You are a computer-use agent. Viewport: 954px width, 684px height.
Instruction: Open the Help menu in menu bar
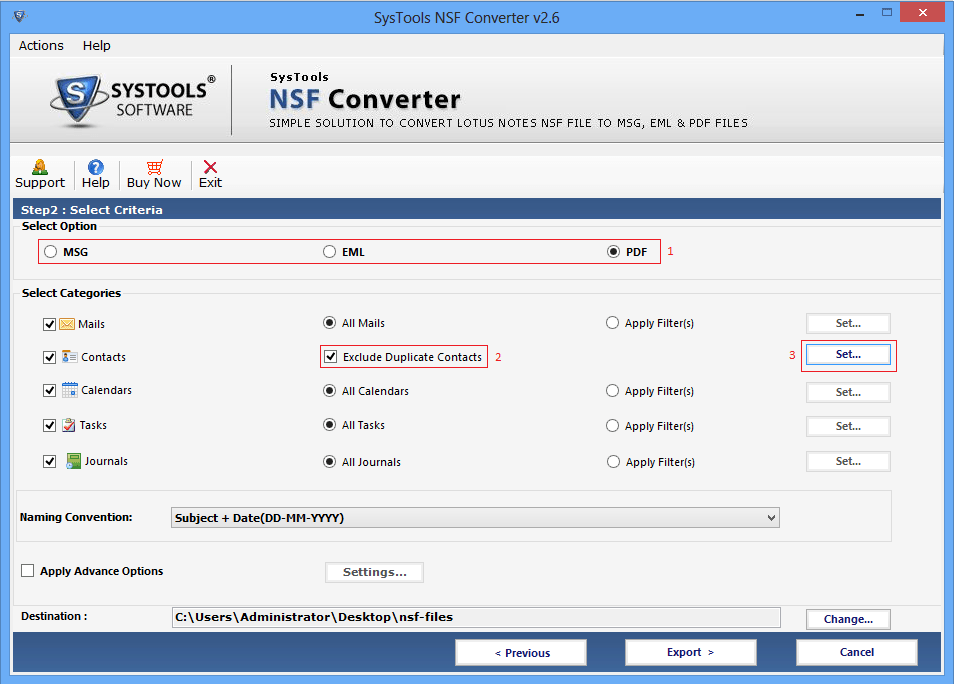point(97,46)
